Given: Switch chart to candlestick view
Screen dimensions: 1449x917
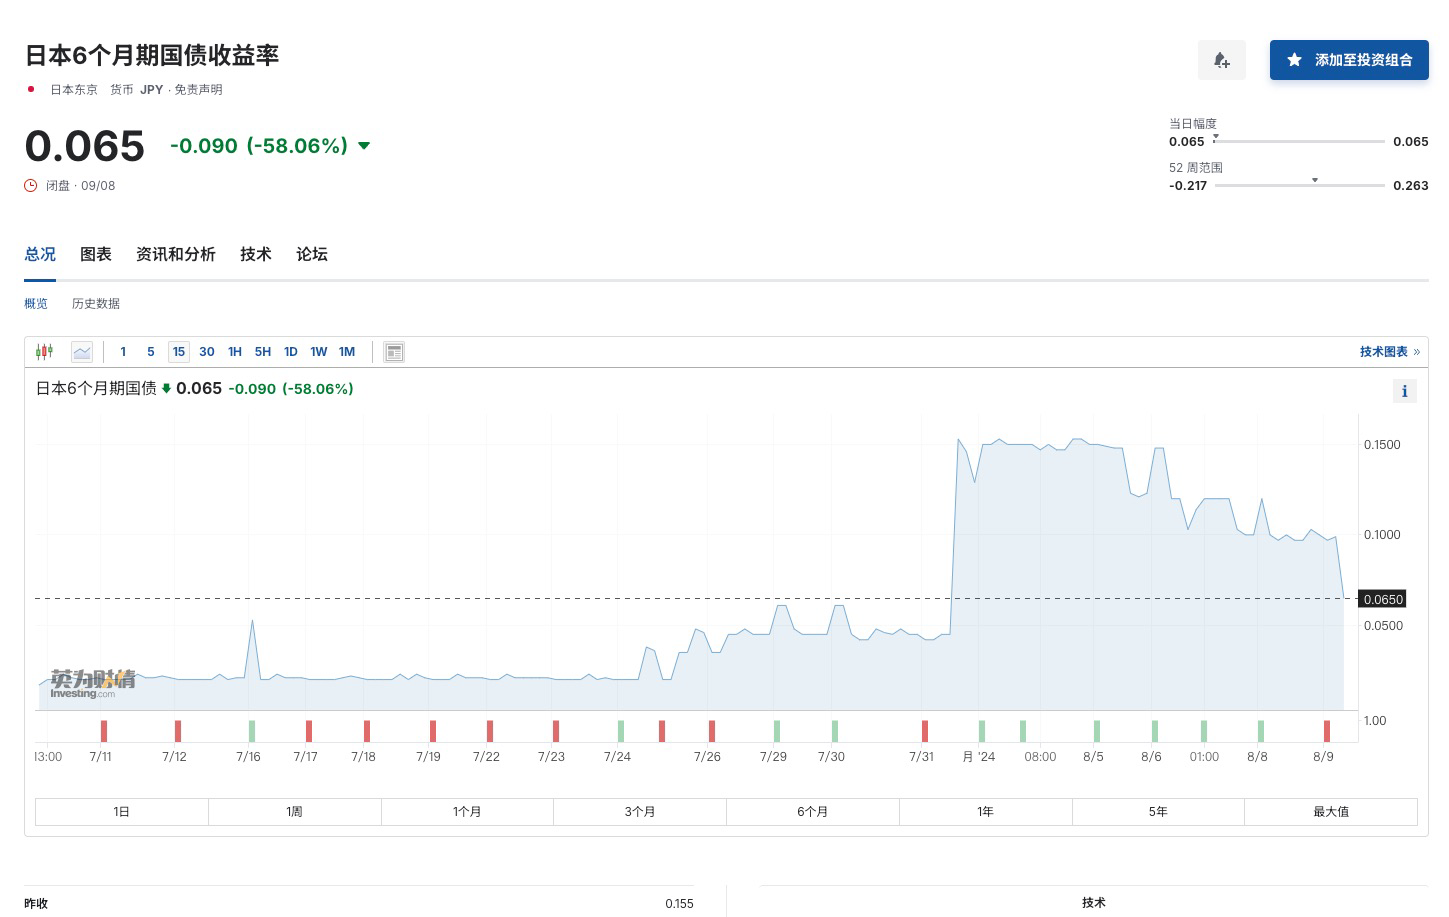Looking at the screenshot, I should 44,352.
